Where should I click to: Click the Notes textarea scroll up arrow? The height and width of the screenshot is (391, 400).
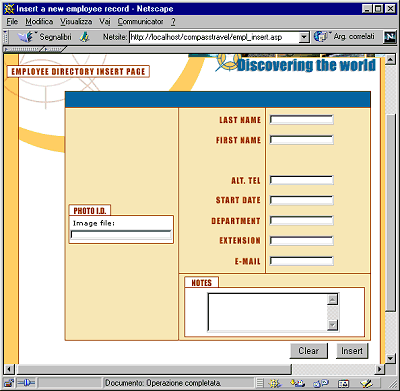[x=332, y=299]
